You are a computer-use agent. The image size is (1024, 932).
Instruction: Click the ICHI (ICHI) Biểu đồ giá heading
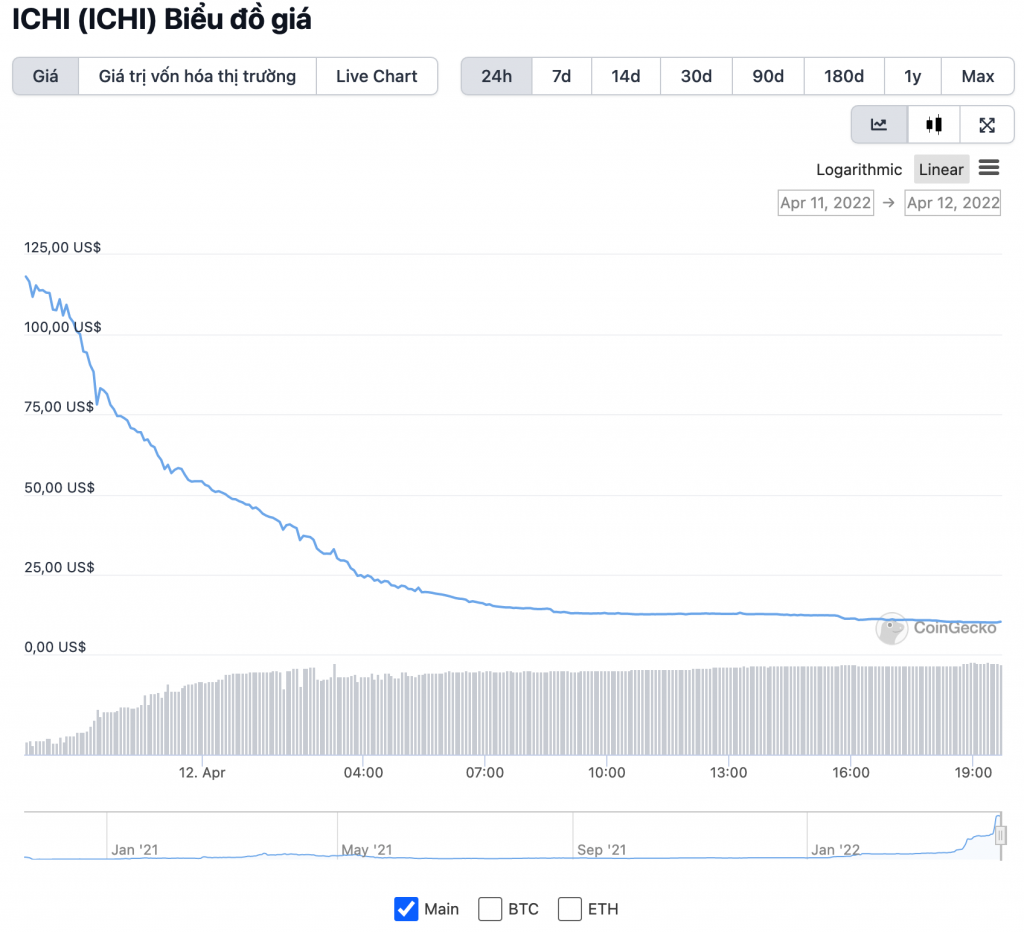click(161, 20)
